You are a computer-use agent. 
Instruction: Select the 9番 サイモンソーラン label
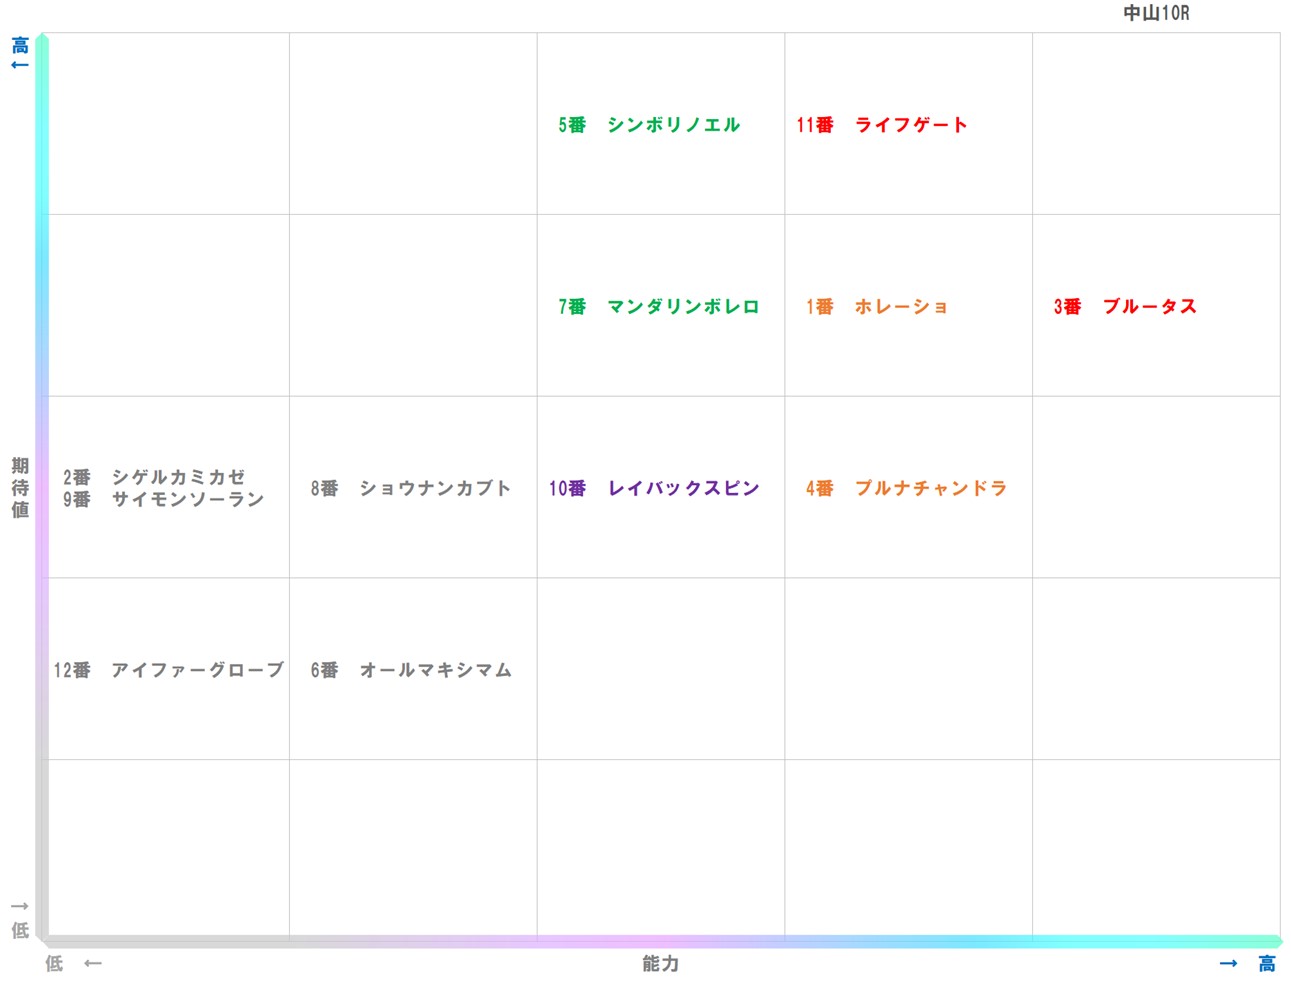pyautogui.click(x=162, y=499)
